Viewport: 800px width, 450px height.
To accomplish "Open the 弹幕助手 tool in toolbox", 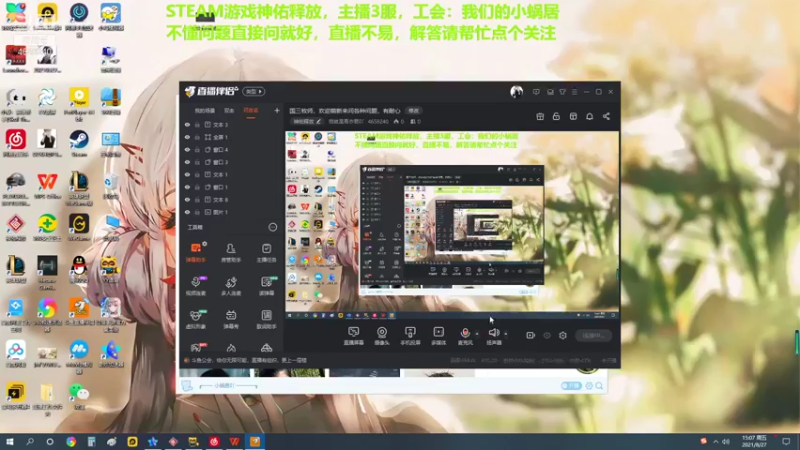I will [x=196, y=253].
